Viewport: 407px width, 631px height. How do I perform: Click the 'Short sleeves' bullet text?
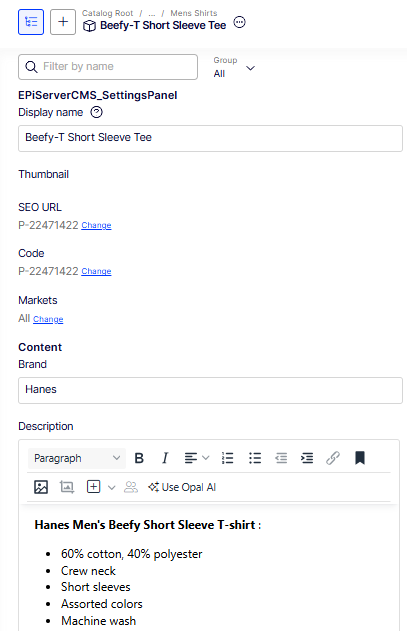coord(95,587)
